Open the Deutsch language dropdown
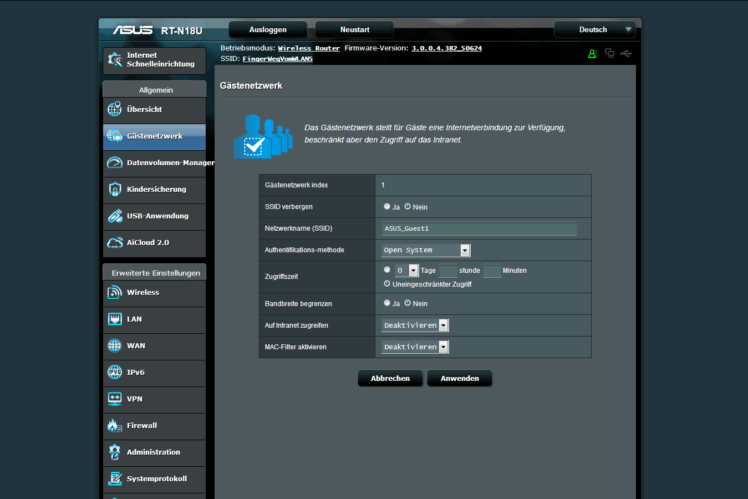Screen dimensions: 748x499 click(595, 30)
